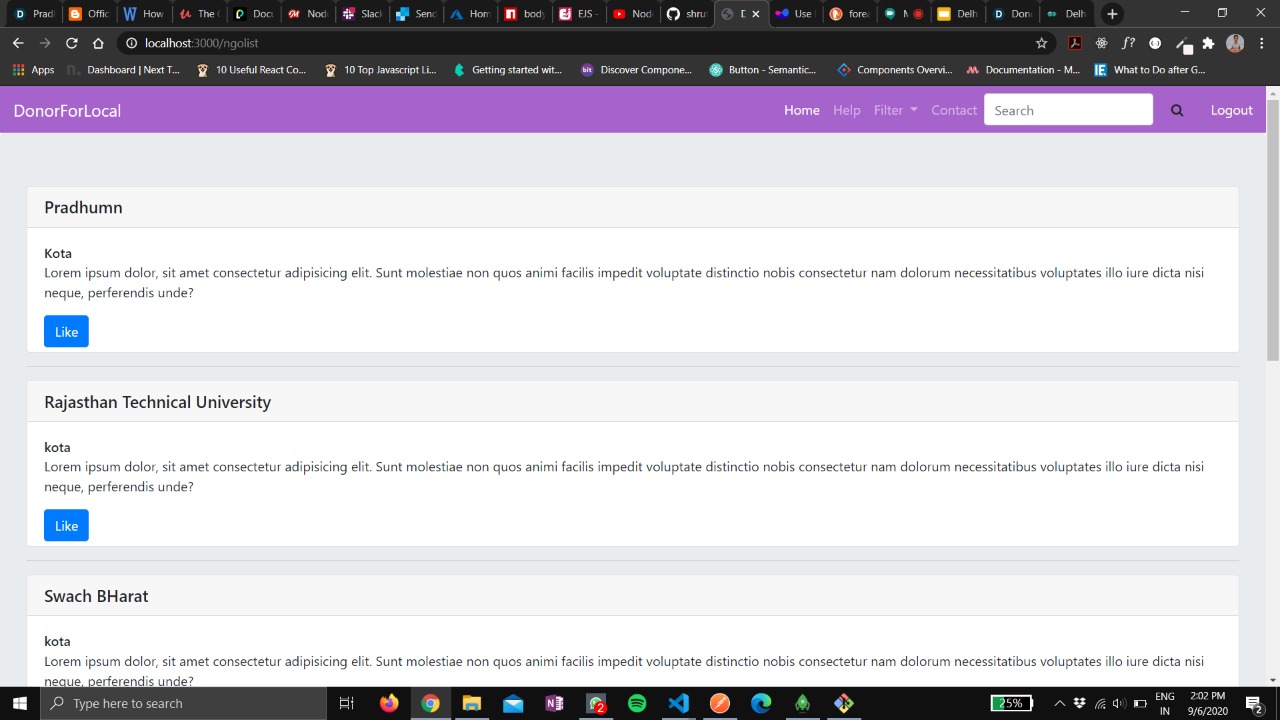Viewport: 1280px width, 720px height.
Task: Click the magnifier search icon in navbar
Action: point(1177,110)
